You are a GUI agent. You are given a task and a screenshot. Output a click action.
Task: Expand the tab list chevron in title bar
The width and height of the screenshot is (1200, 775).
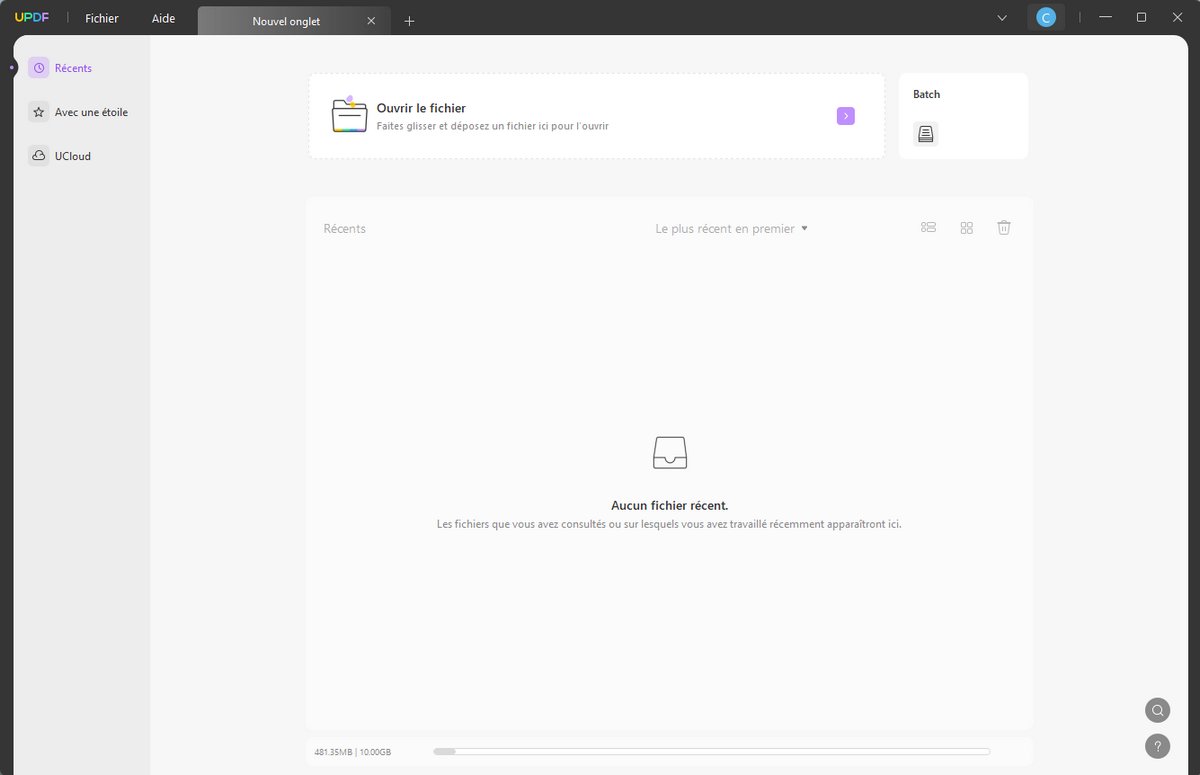(x=1003, y=18)
